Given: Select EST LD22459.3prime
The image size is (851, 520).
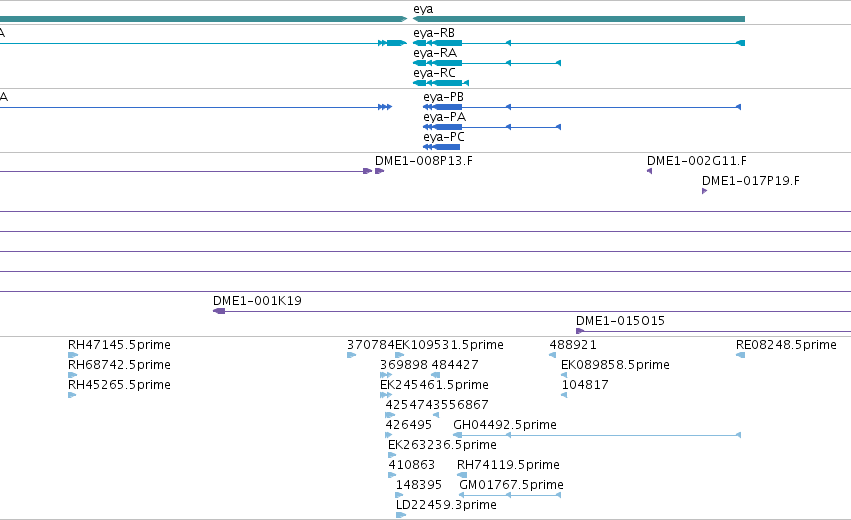Looking at the screenshot, I should 446,505.
